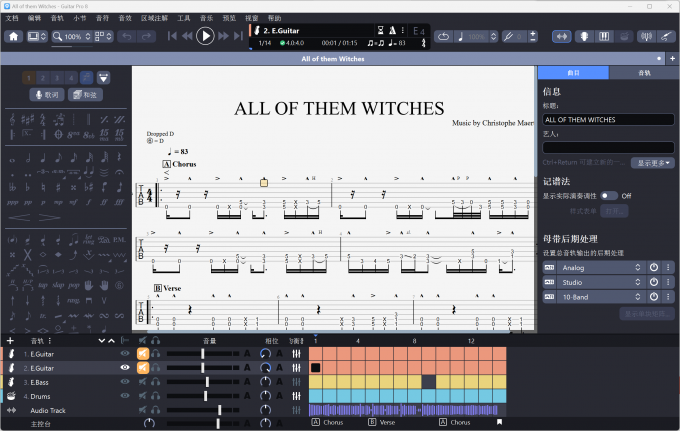This screenshot has width=680, height=431.
Task: Open the 10-Band equalizer preset dropdown
Action: pos(600,298)
